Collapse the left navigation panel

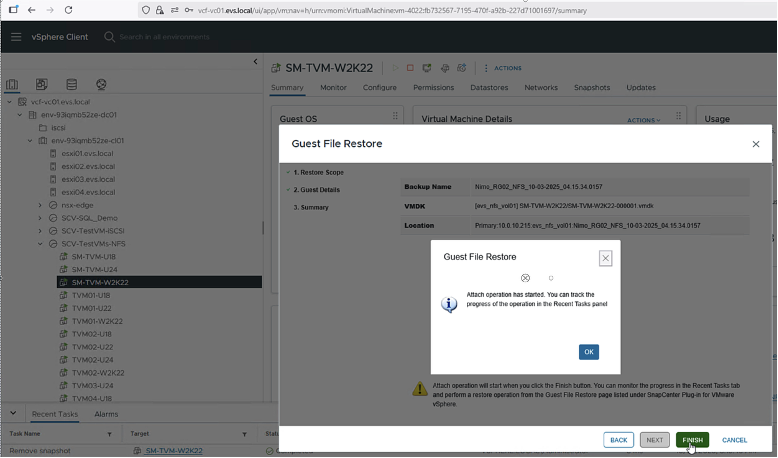[256, 62]
